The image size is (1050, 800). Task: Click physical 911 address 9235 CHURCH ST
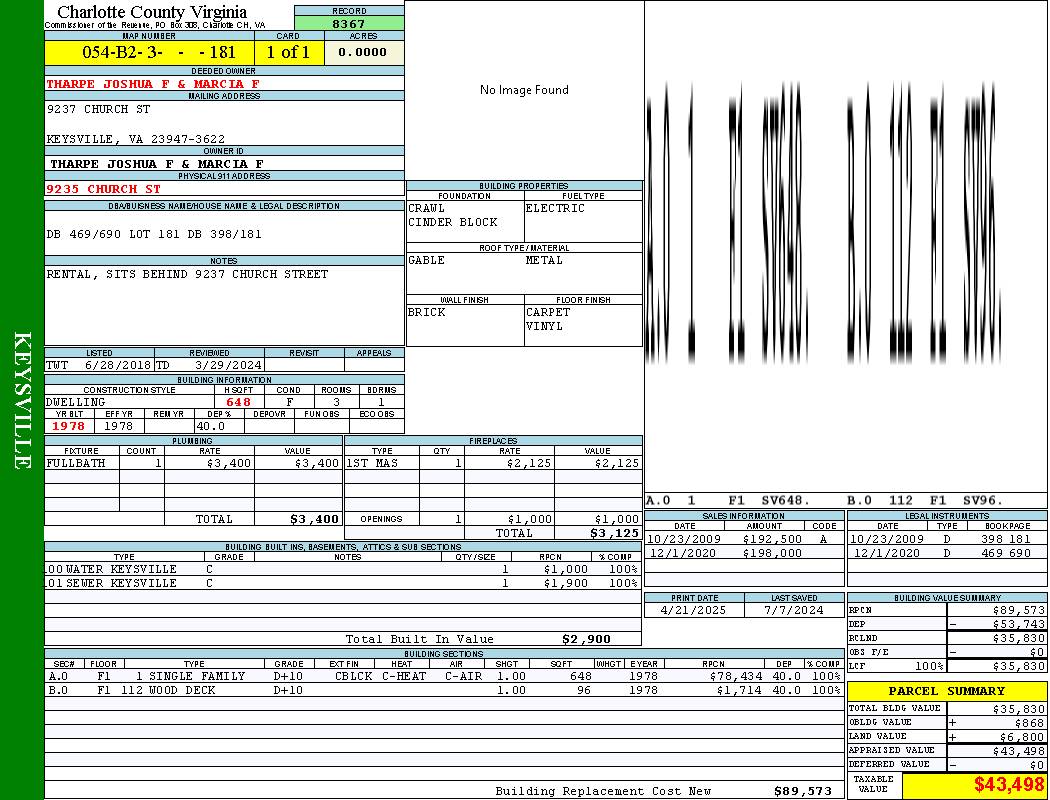click(104, 189)
